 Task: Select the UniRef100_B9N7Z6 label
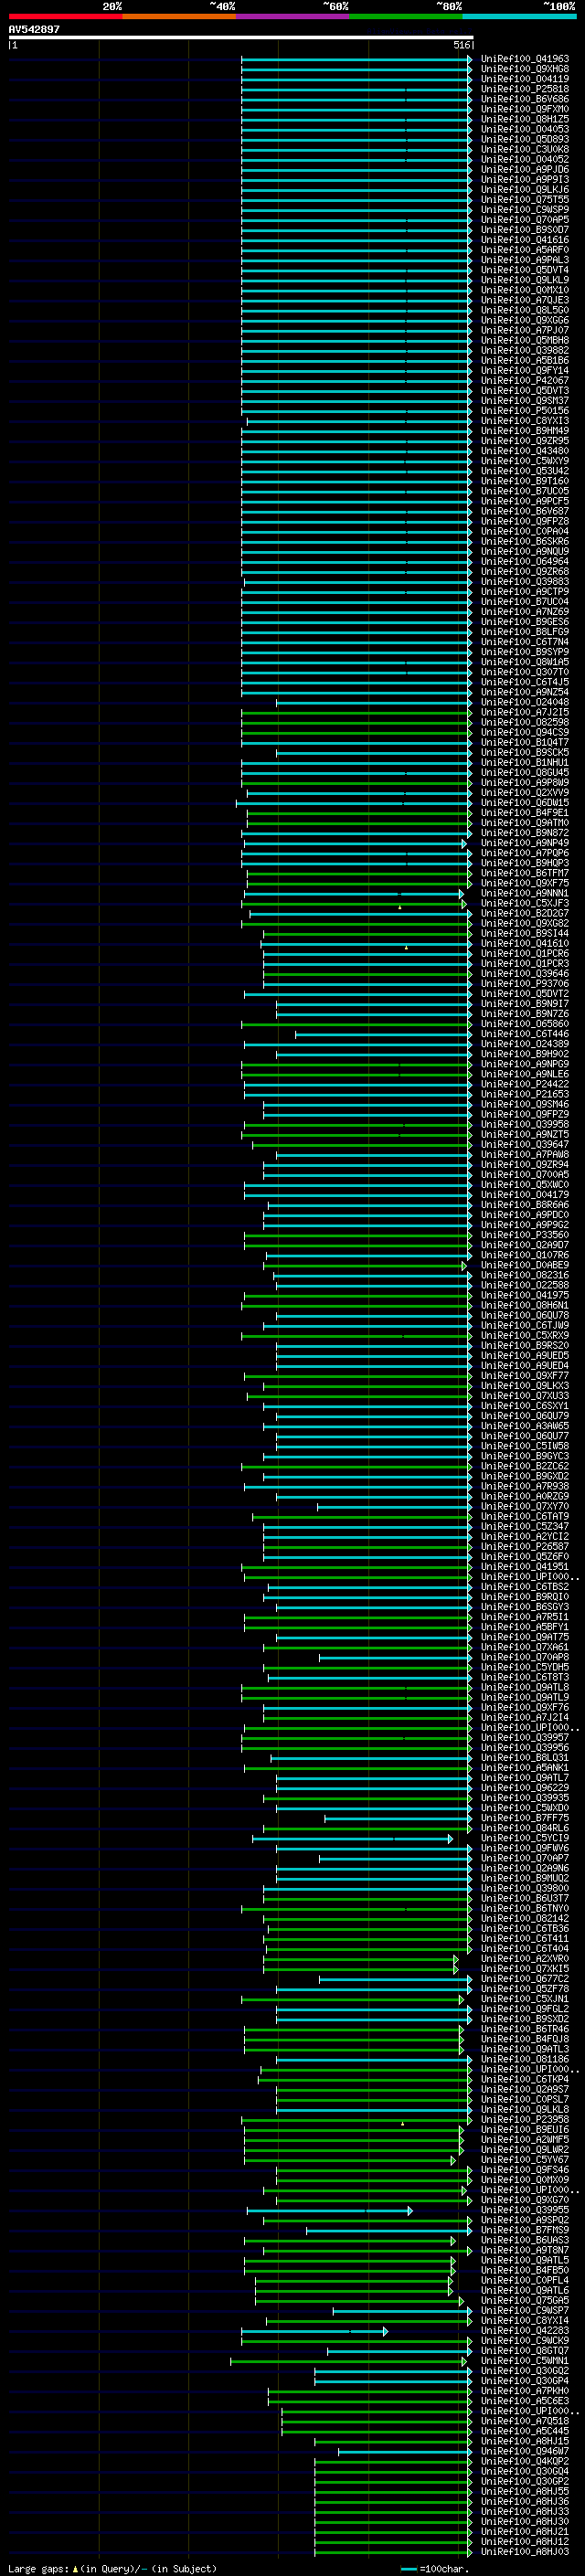[525, 1014]
